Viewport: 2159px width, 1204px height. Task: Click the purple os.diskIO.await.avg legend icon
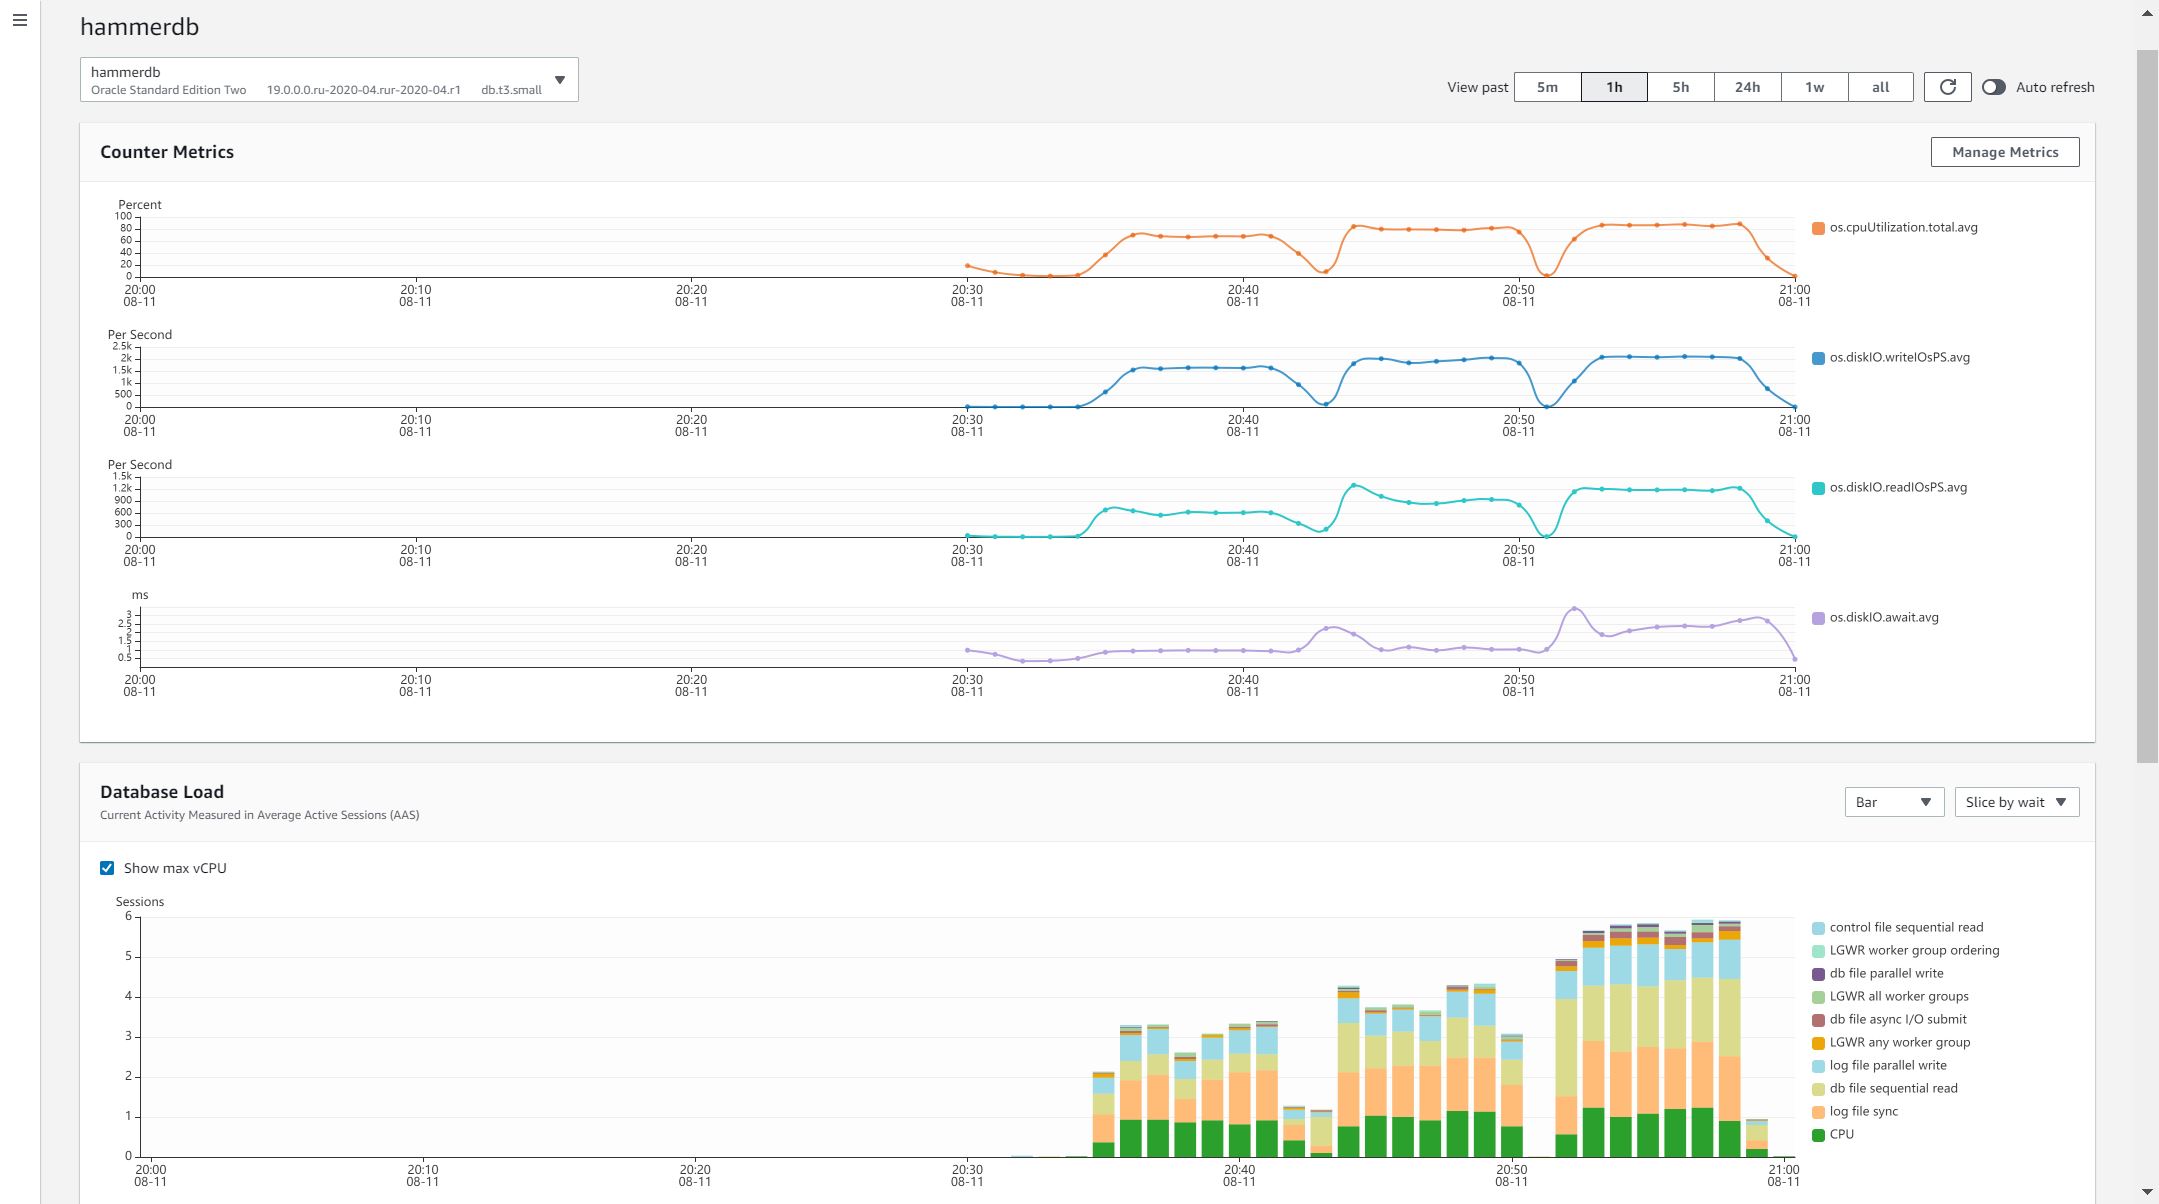coord(1818,618)
